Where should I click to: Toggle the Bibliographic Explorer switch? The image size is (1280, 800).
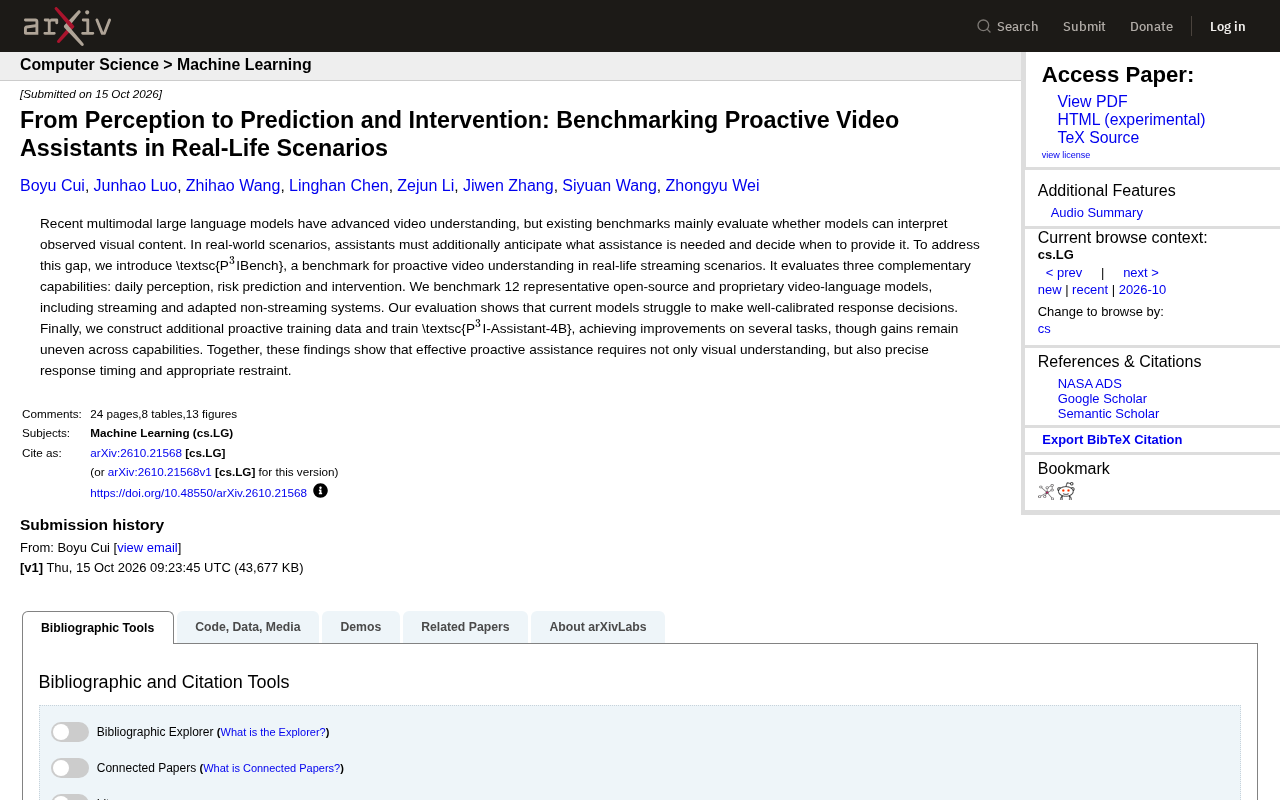pyautogui.click(x=70, y=732)
